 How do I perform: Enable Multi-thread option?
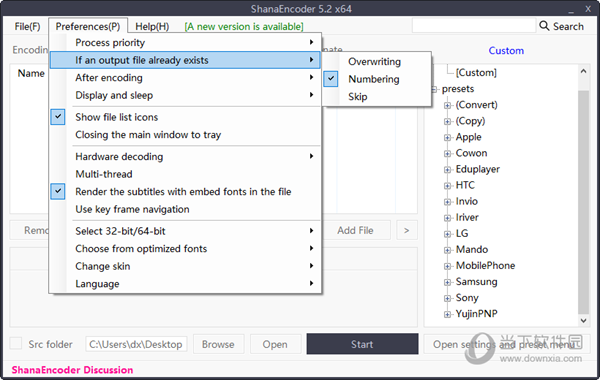(186, 174)
